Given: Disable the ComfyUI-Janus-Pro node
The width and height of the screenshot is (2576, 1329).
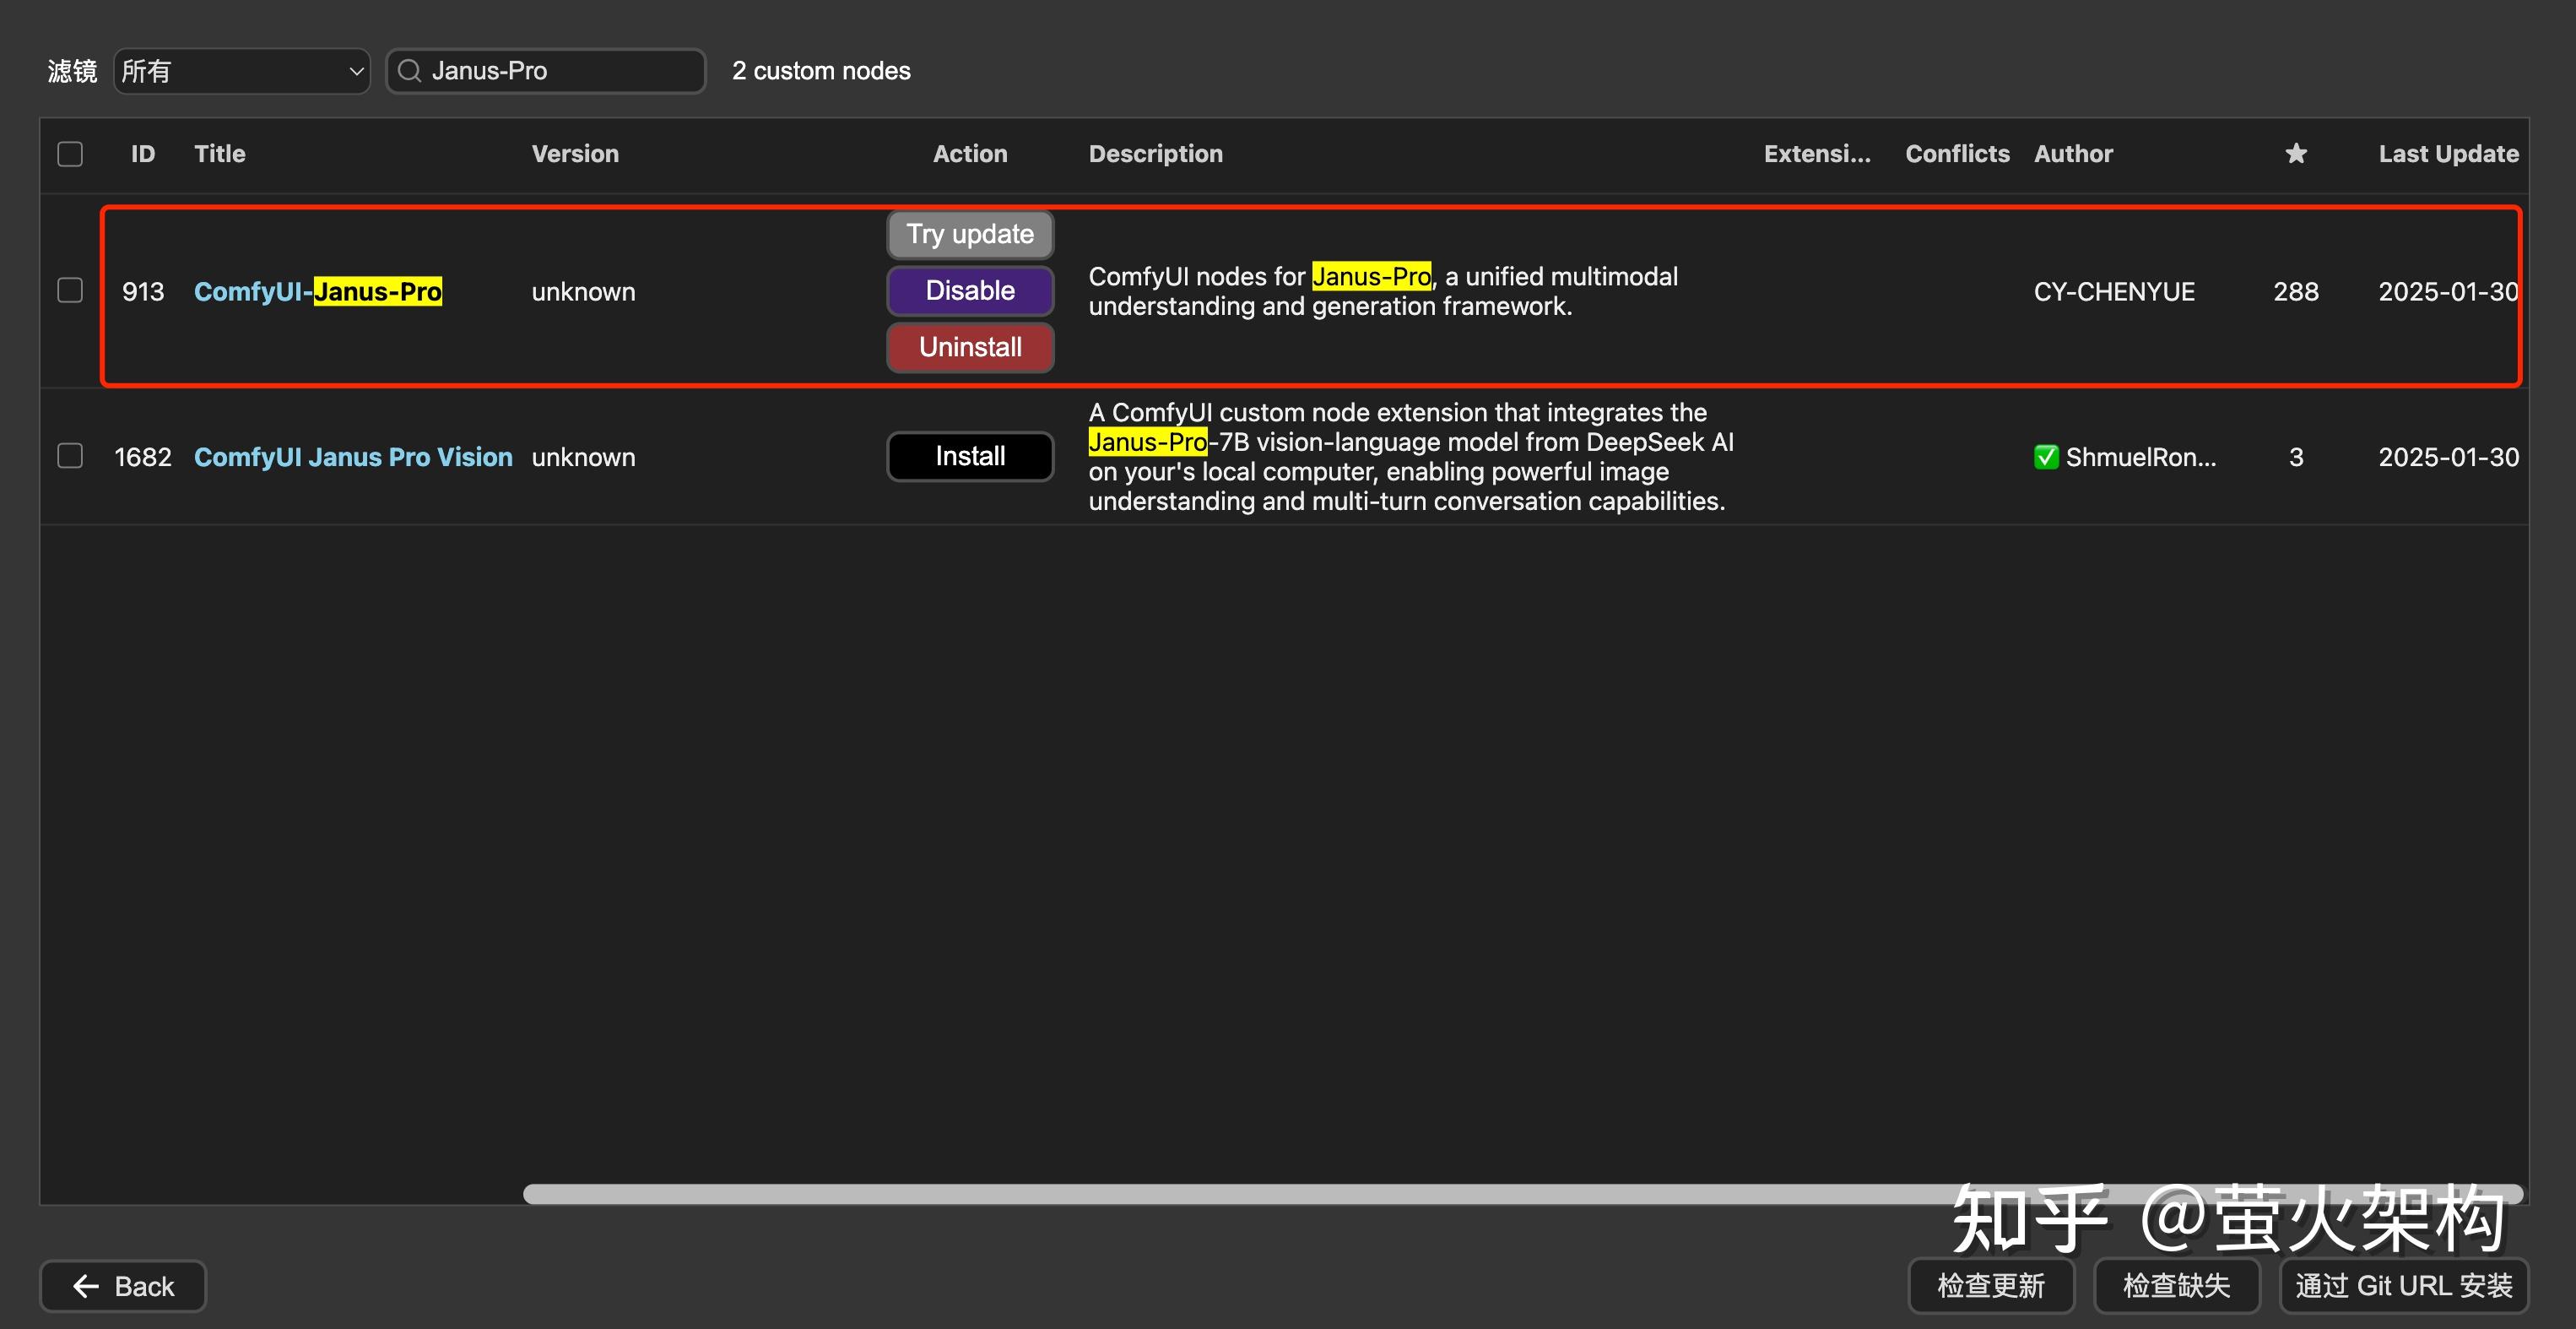Looking at the screenshot, I should (970, 291).
